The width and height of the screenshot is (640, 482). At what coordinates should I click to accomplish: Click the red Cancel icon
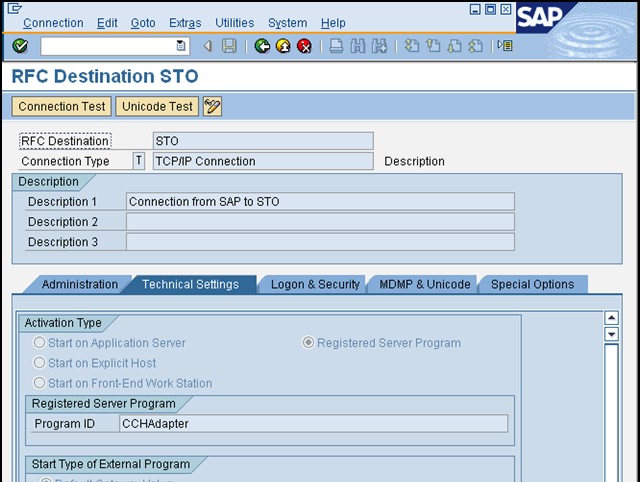click(x=304, y=46)
